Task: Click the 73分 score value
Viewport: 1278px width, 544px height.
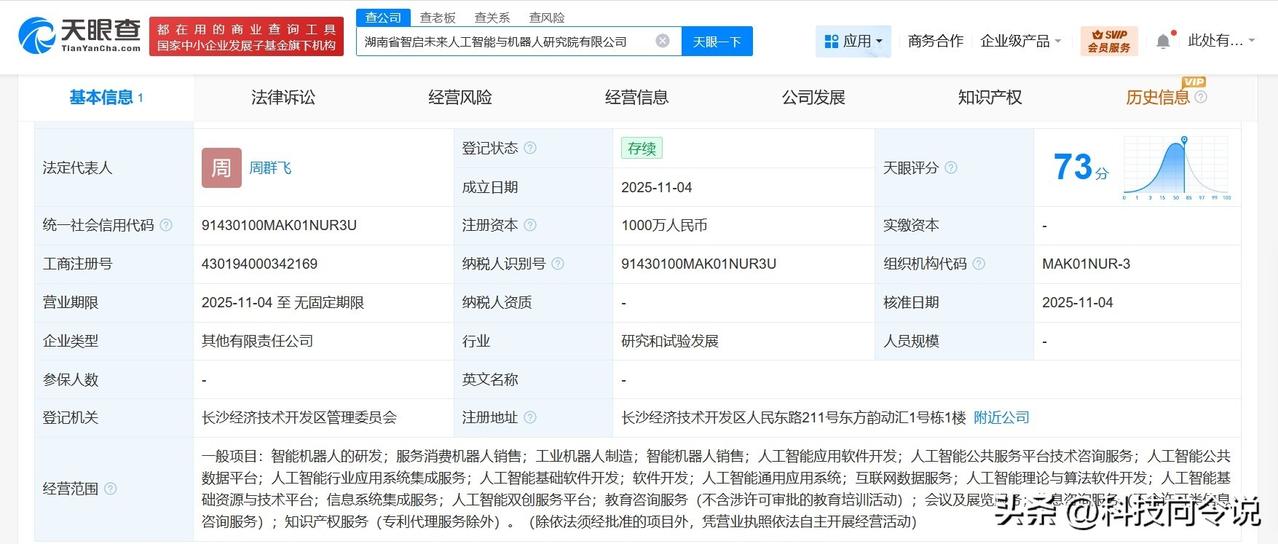Action: [x=1081, y=168]
